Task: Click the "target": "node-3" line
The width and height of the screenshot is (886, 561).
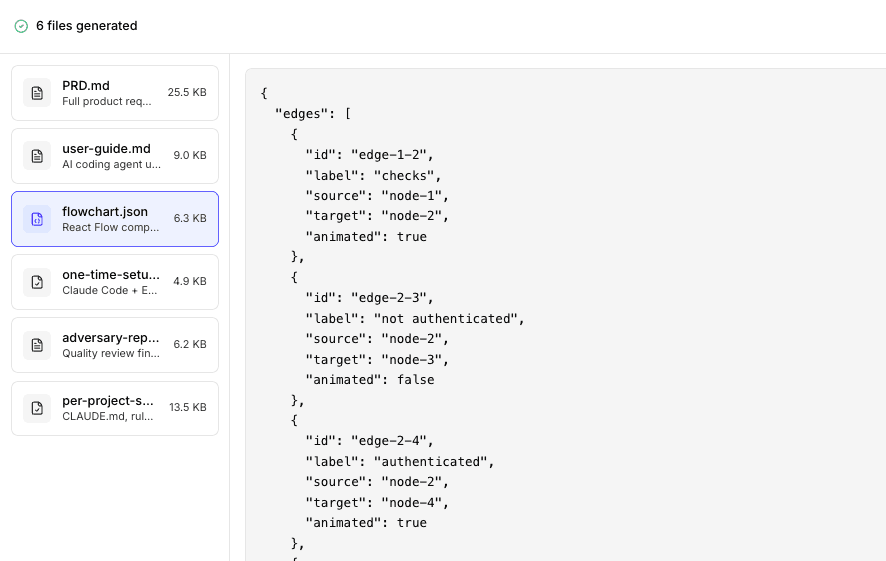Action: click(x=377, y=360)
